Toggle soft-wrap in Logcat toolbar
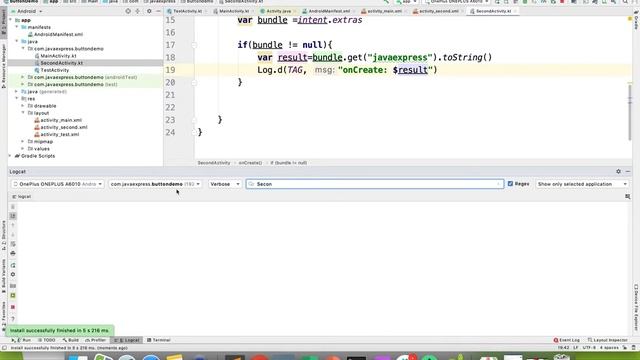 pos(13,244)
